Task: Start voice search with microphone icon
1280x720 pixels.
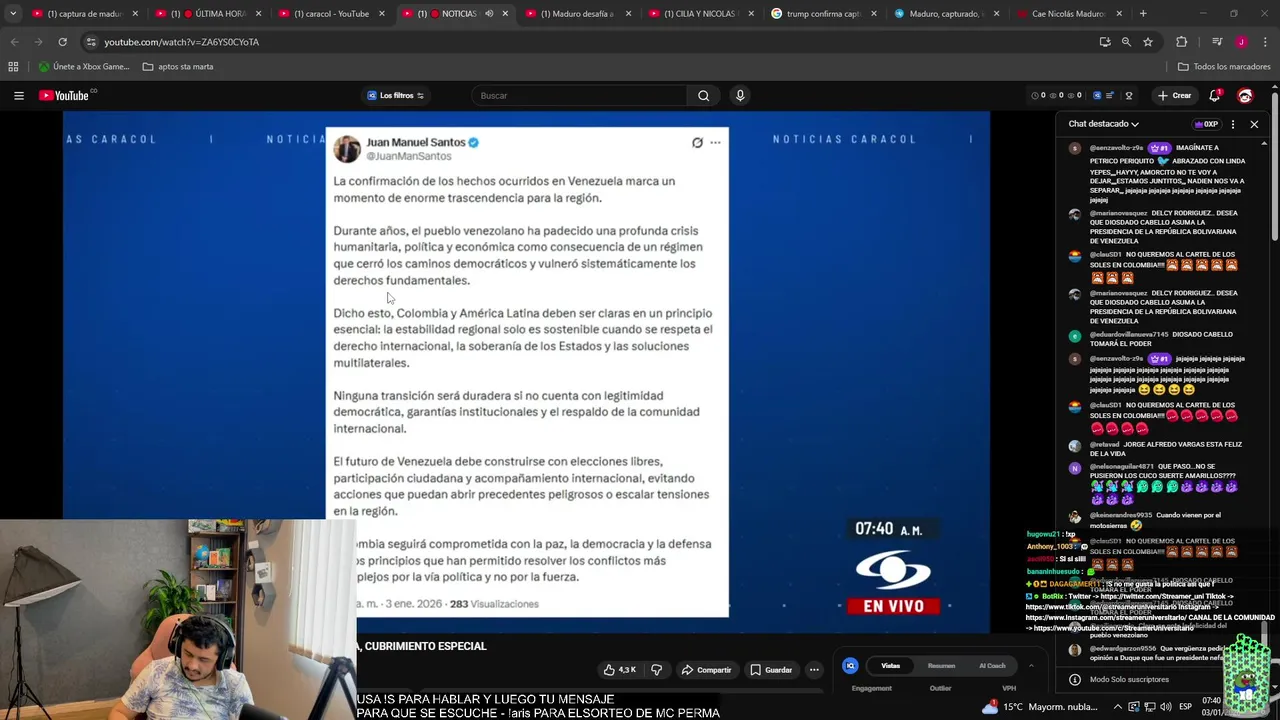Action: pyautogui.click(x=740, y=96)
